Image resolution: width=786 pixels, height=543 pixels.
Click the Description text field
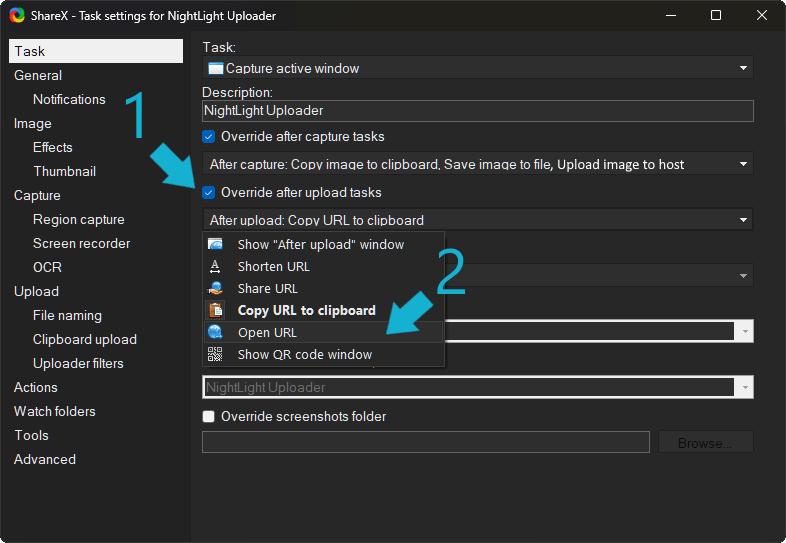coord(477,111)
